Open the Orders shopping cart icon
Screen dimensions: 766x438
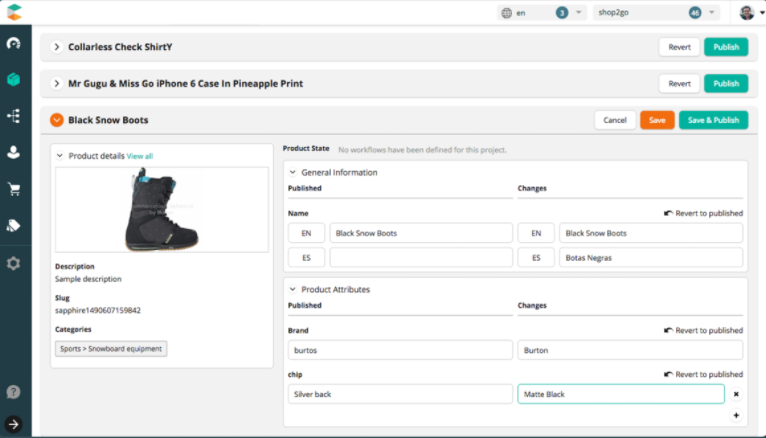coord(14,188)
